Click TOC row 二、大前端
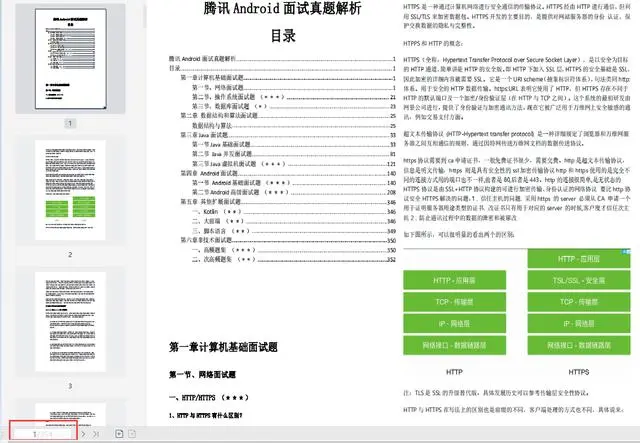 click(x=294, y=221)
